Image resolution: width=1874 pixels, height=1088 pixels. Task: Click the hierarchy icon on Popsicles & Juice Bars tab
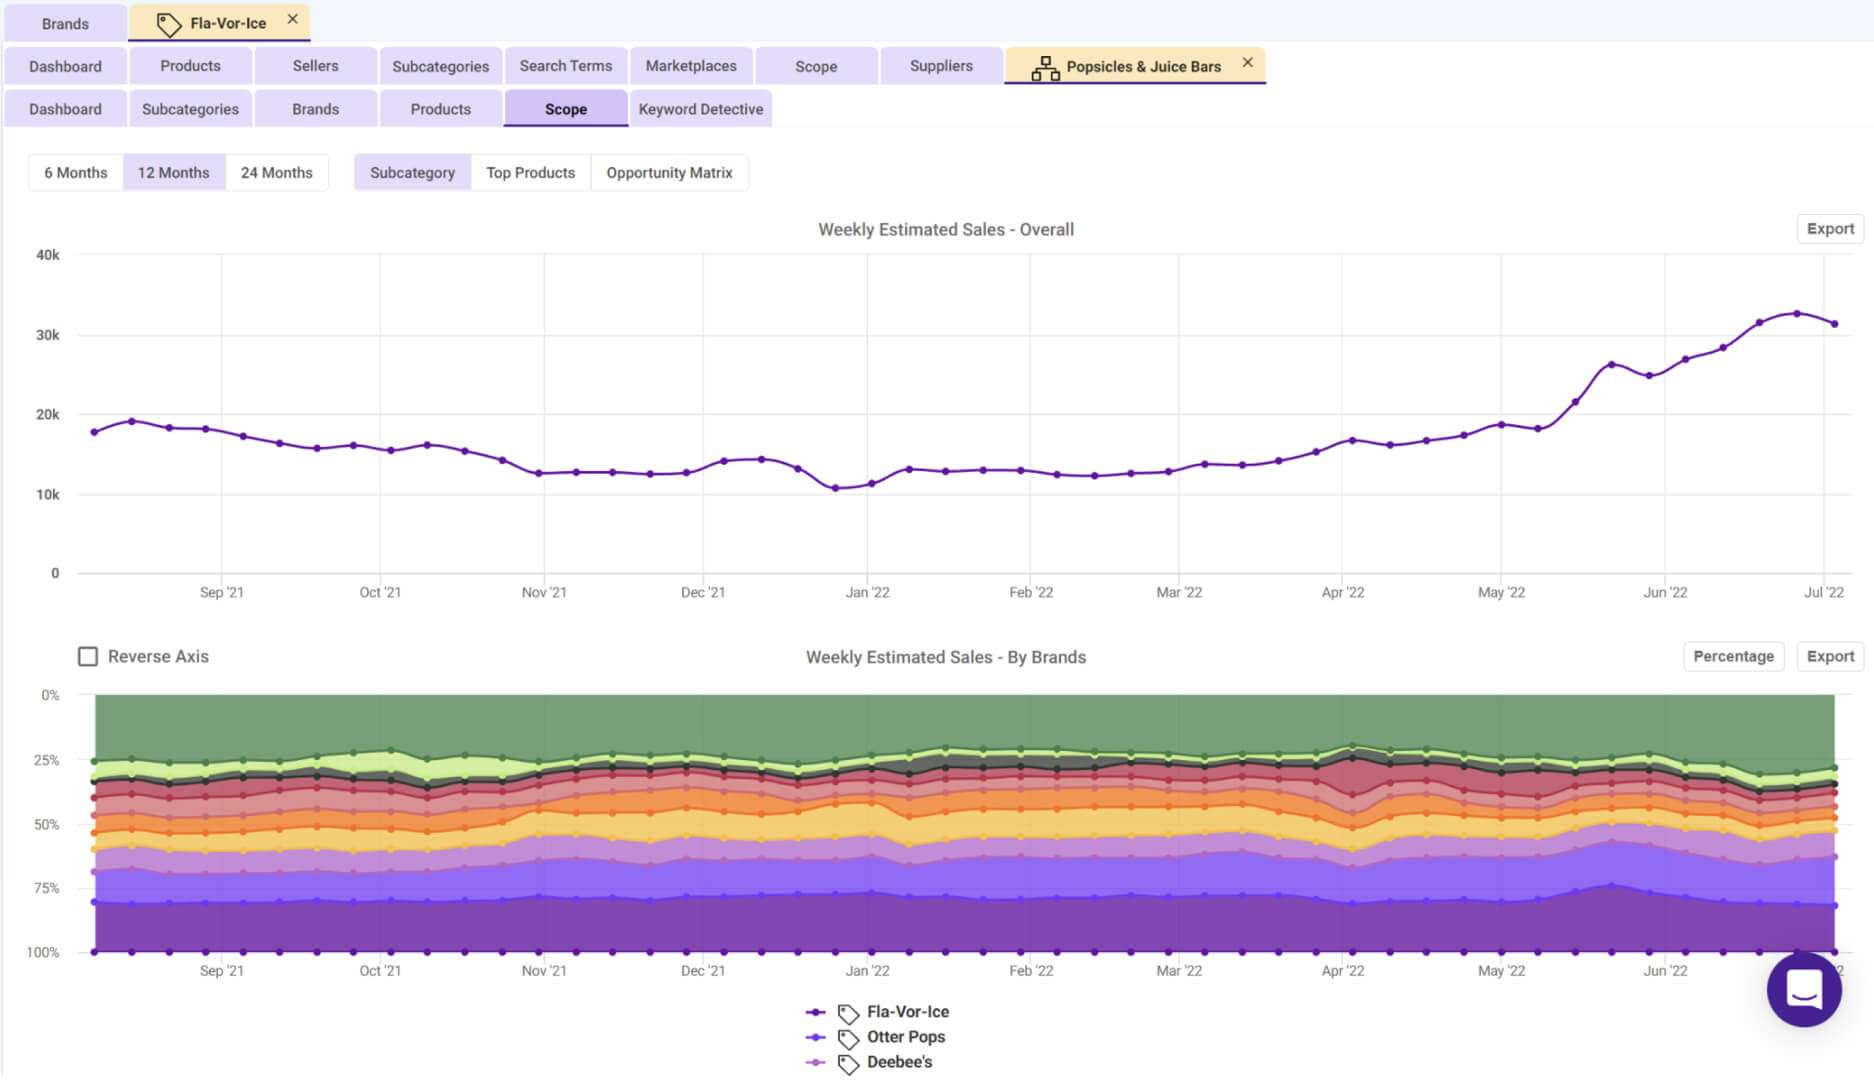click(1045, 67)
